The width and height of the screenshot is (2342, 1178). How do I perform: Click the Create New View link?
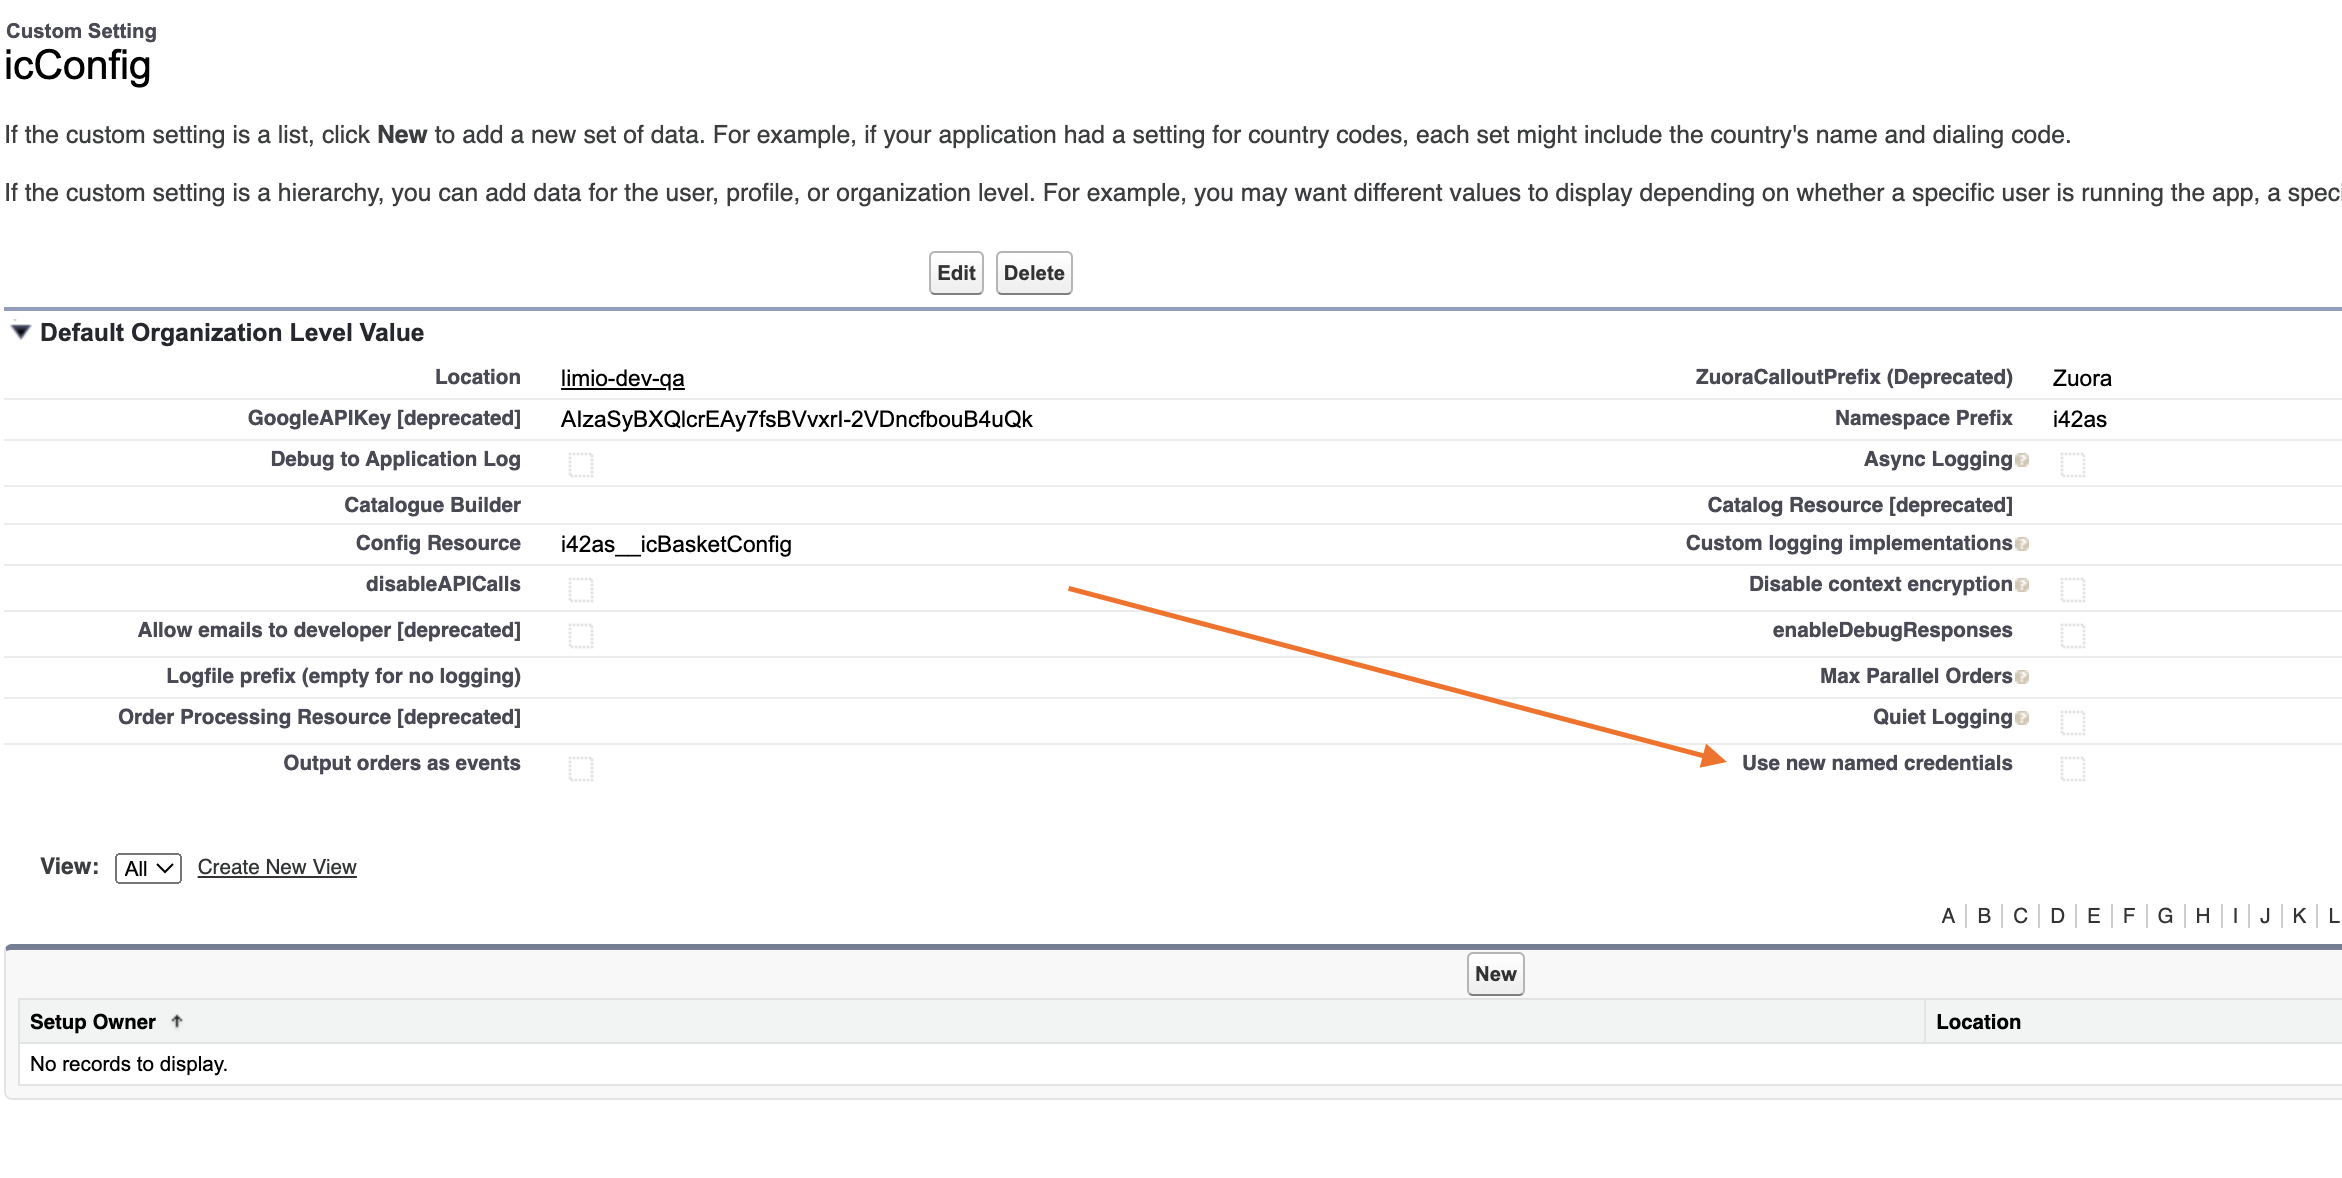pos(277,867)
